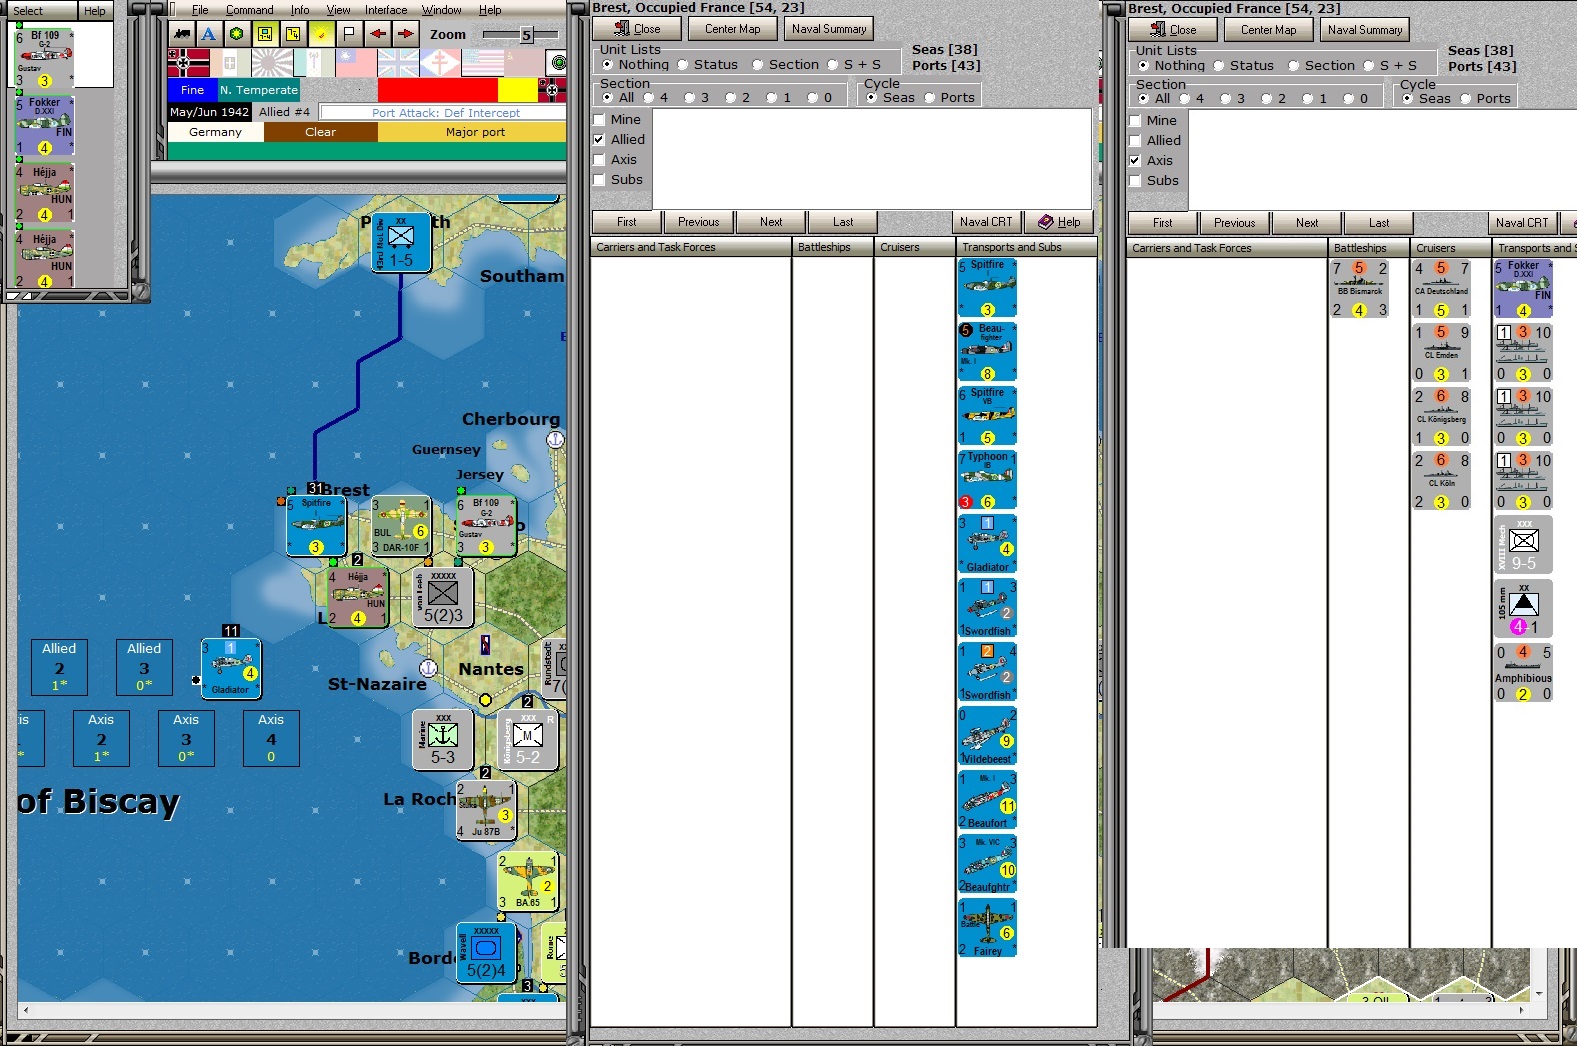Open the Window menu
Screen dimensions: 1577x1046
441,10
